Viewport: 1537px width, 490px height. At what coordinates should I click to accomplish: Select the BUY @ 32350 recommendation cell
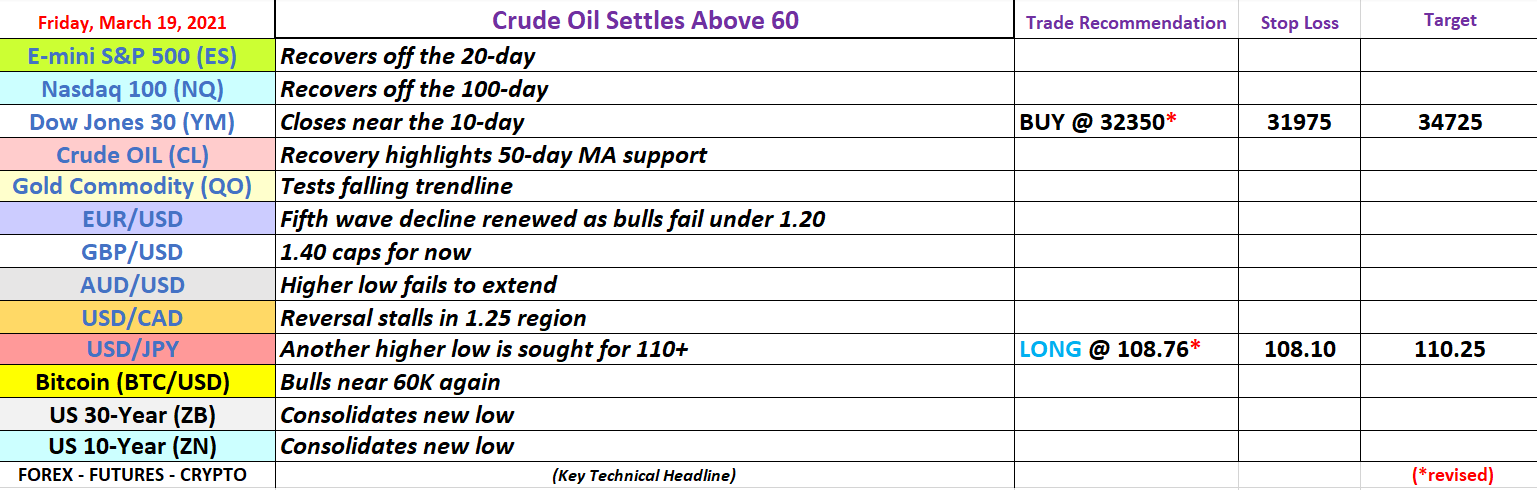point(1126,122)
